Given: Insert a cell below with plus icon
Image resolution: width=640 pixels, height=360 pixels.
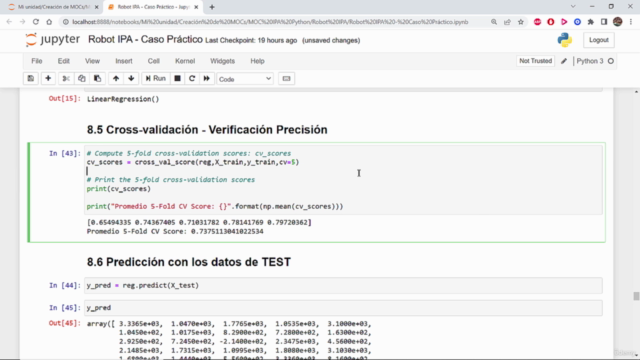Looking at the screenshot, I should (x=48, y=78).
